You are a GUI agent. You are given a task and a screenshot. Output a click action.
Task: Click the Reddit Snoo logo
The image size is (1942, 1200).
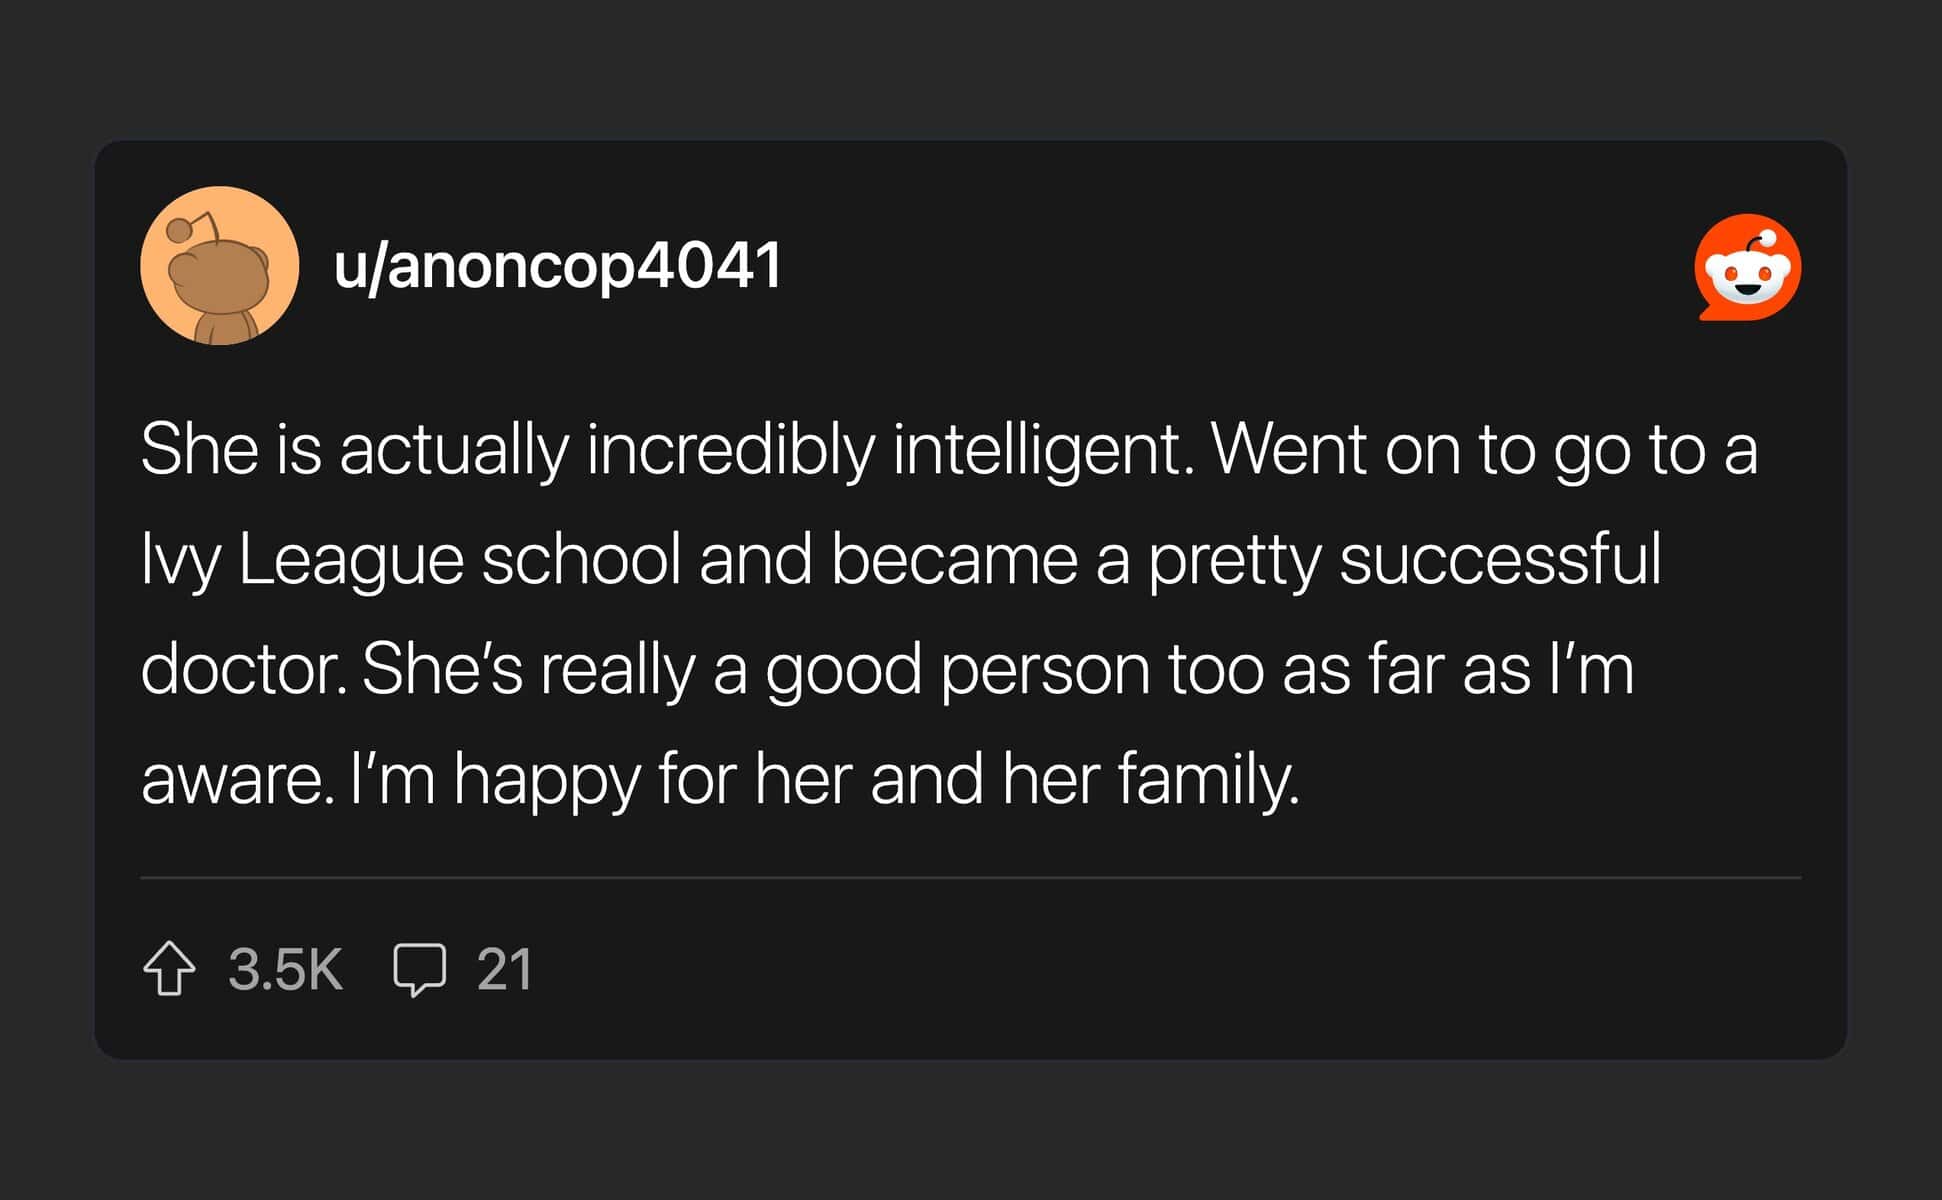(1747, 267)
